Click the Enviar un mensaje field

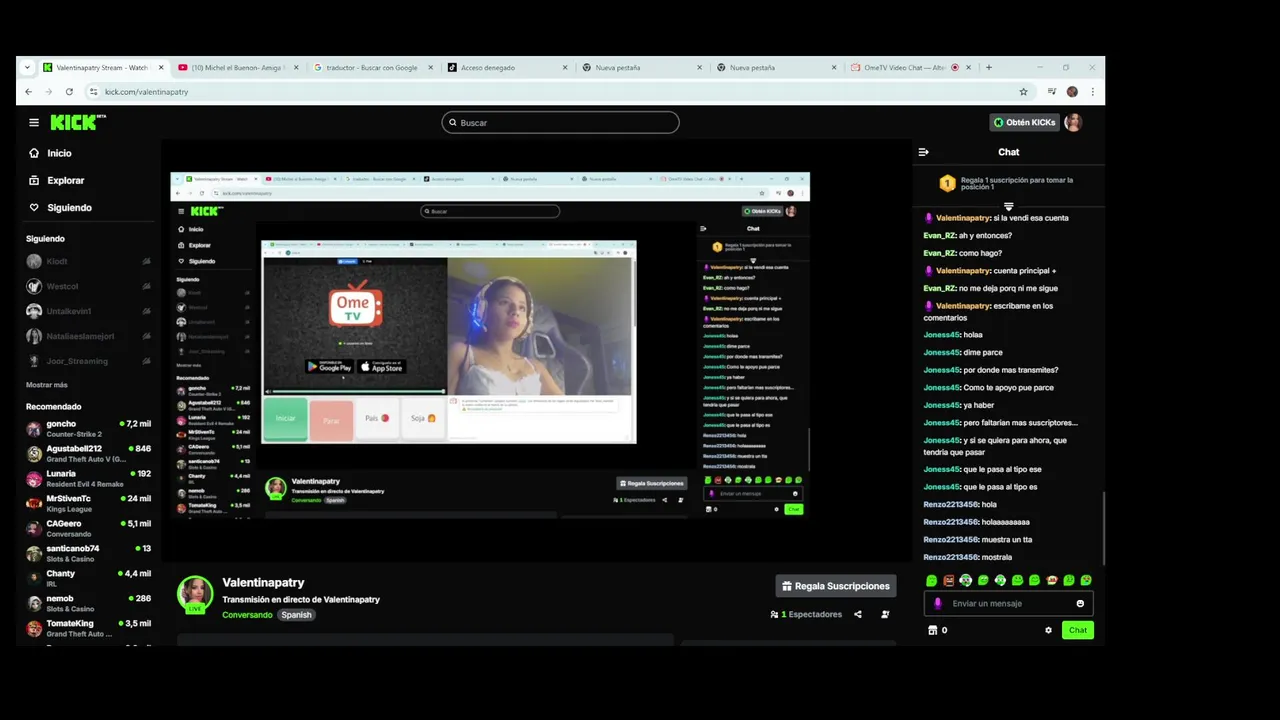[x=1008, y=603]
